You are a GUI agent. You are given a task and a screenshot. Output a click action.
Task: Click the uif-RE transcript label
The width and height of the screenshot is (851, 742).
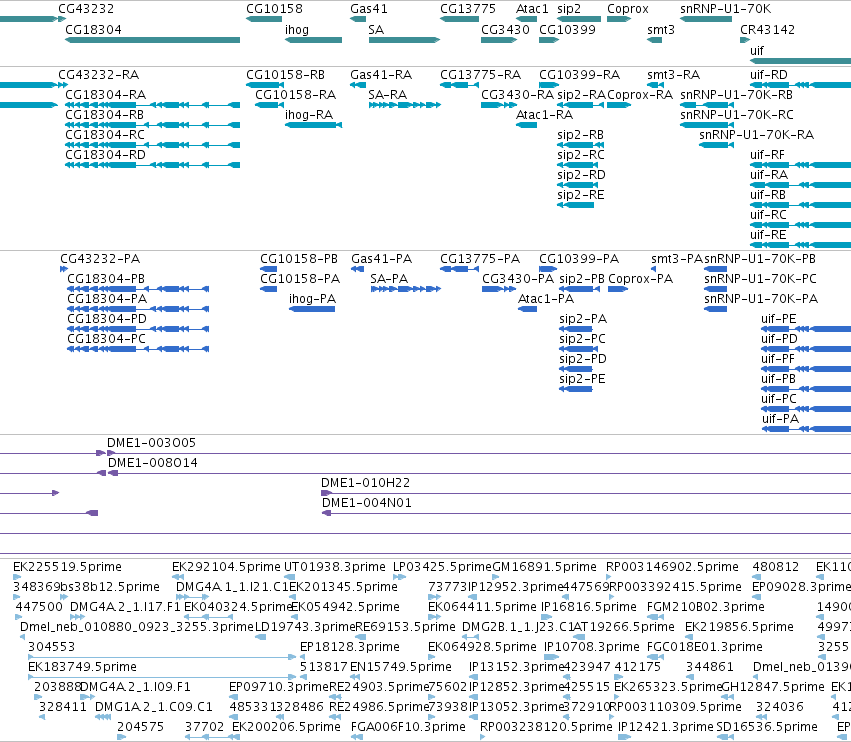click(x=768, y=234)
